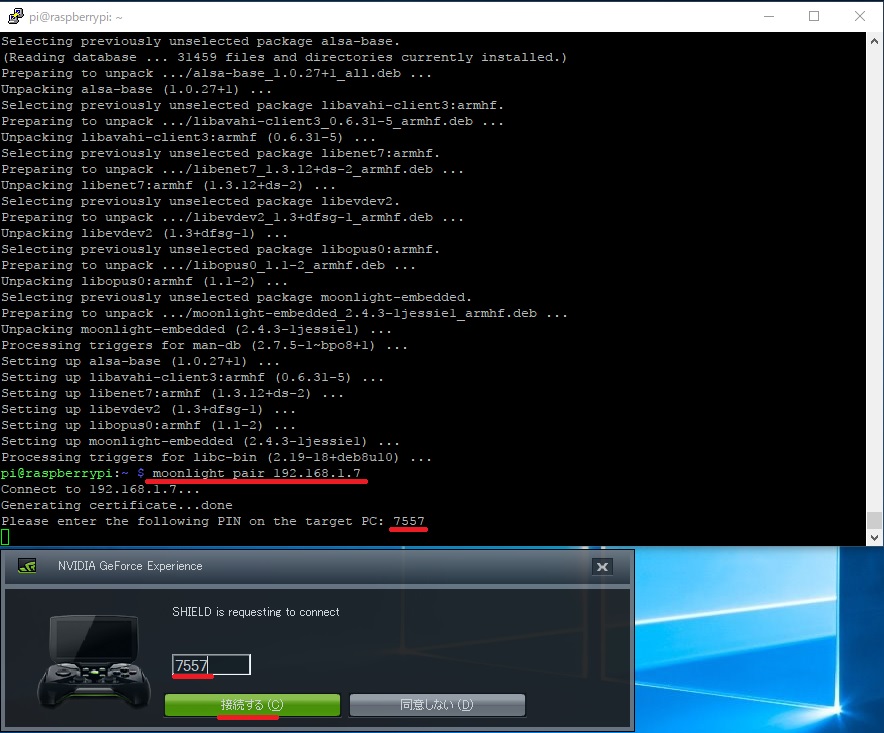Click the terminal scrollbar up arrow
The height and width of the screenshot is (733, 884).
[x=874, y=41]
